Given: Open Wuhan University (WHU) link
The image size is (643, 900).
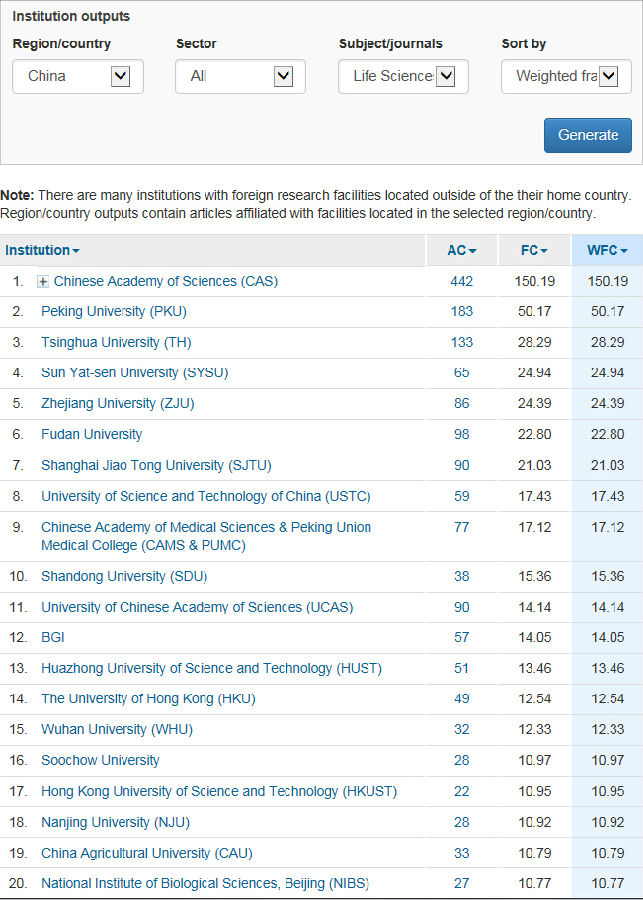Looking at the screenshot, I should 117,730.
